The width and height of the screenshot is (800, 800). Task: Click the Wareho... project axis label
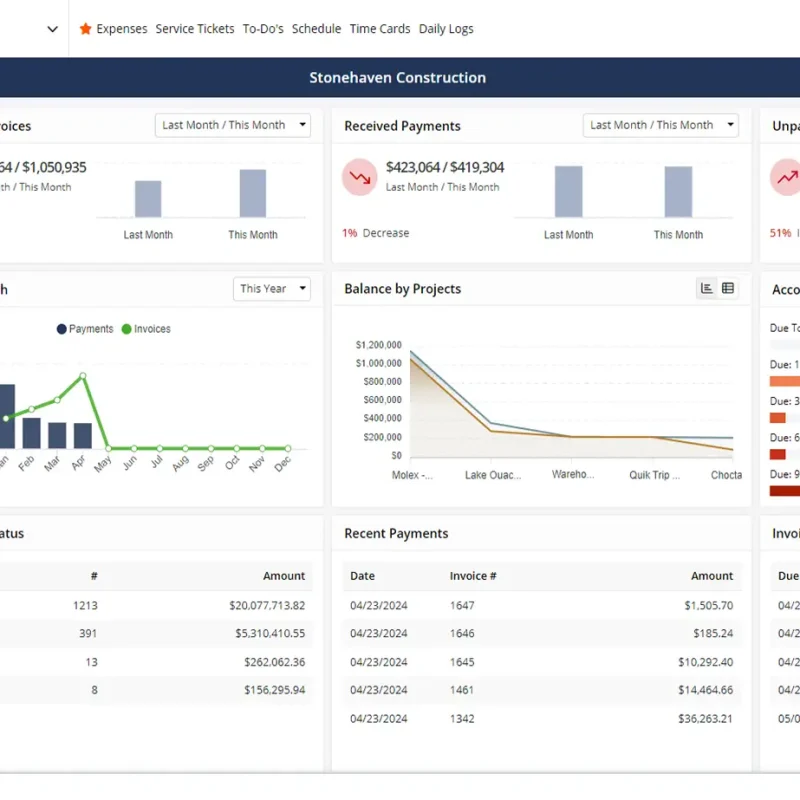click(573, 474)
